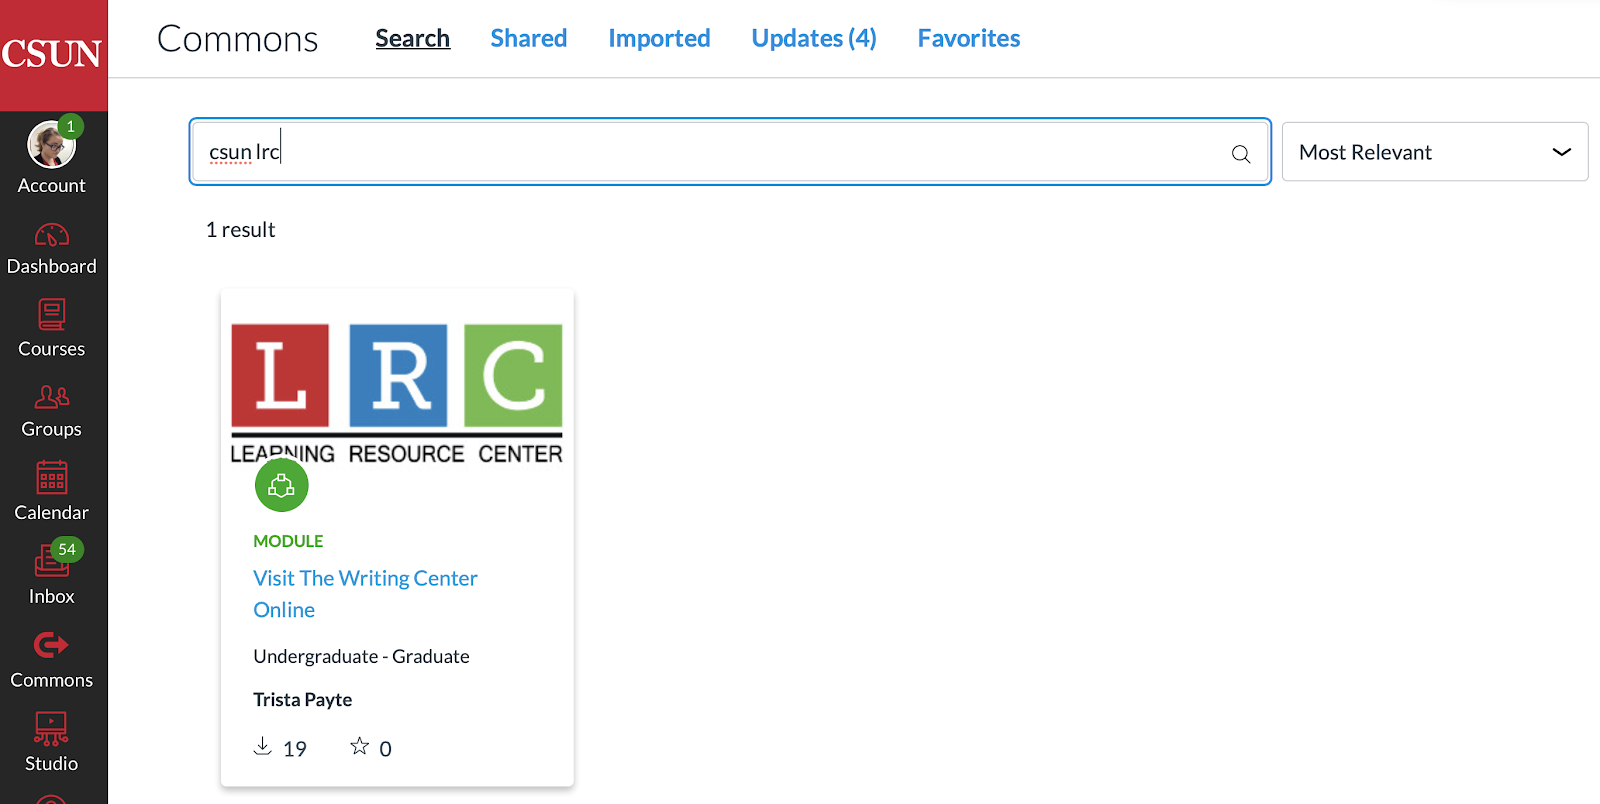1600x804 pixels.
Task: Switch to the Imported tab
Action: point(659,38)
